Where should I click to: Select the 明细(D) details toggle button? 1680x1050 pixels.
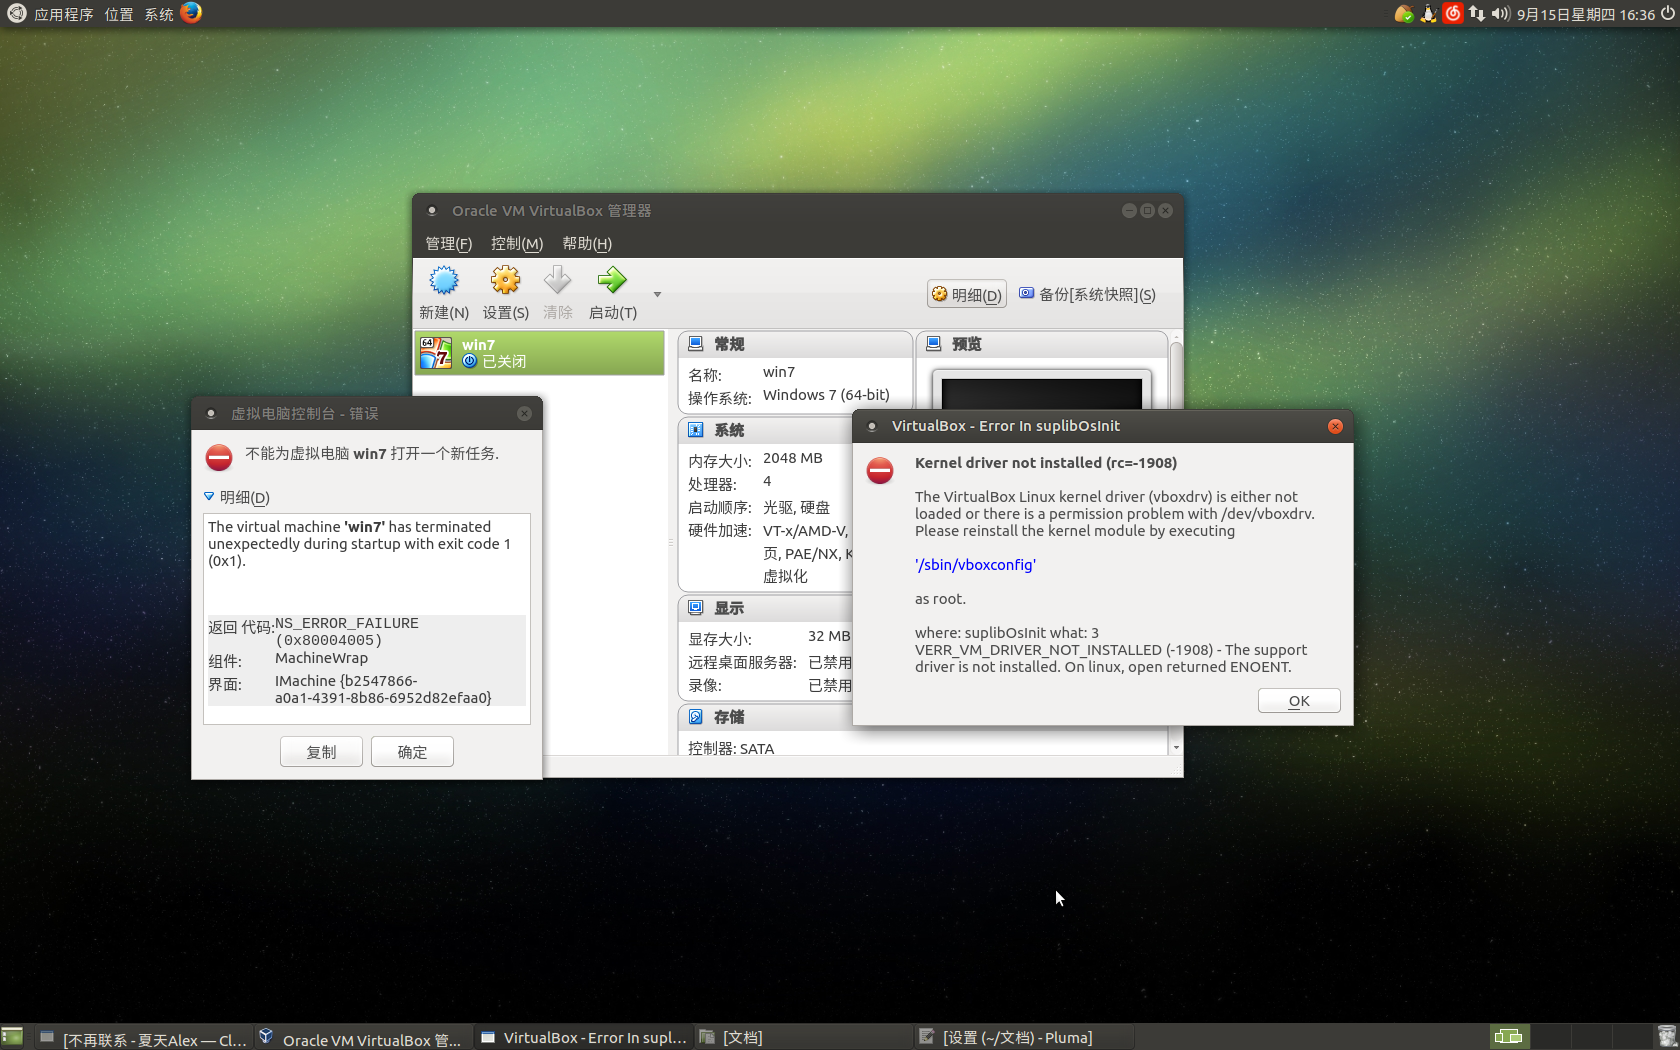[967, 294]
